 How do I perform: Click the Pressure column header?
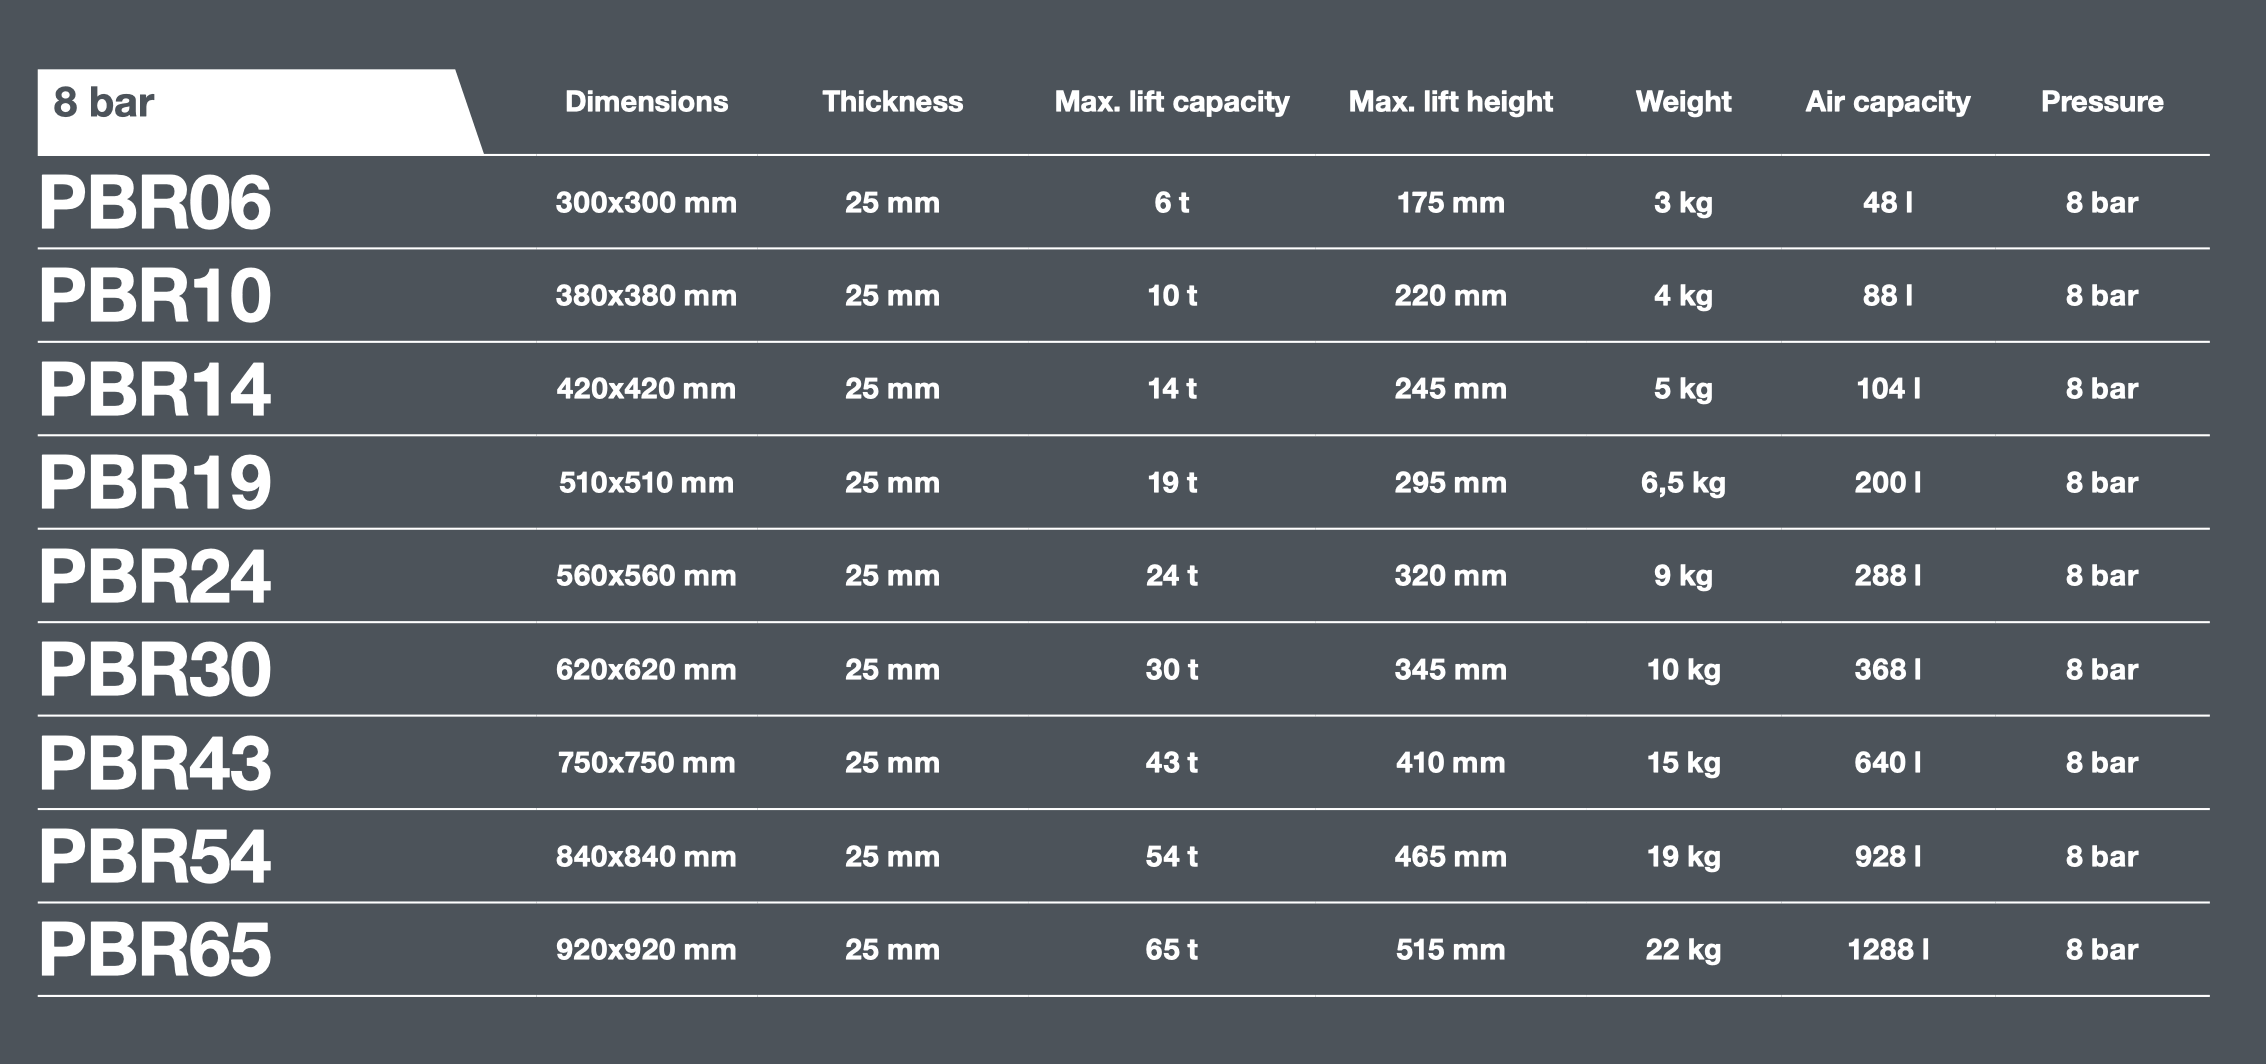click(2102, 101)
